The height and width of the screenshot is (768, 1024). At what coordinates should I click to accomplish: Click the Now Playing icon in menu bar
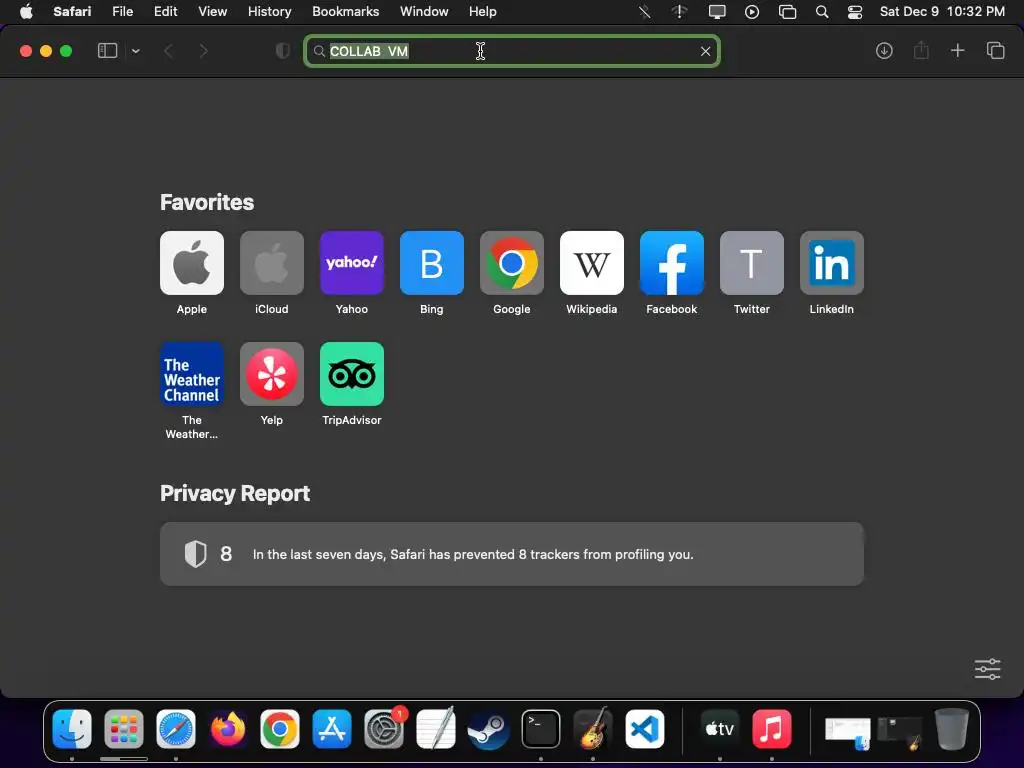coord(752,12)
